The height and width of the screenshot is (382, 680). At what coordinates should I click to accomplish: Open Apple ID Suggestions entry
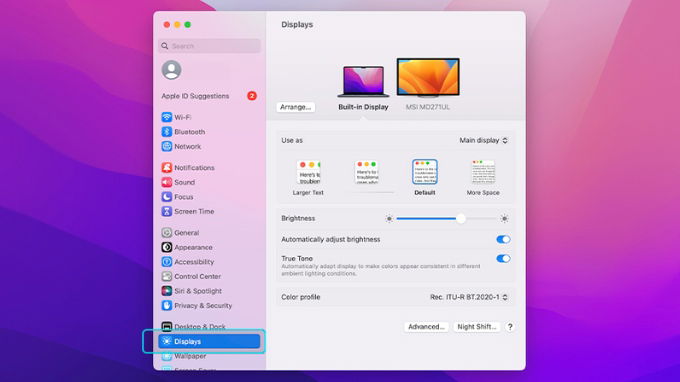(209, 96)
